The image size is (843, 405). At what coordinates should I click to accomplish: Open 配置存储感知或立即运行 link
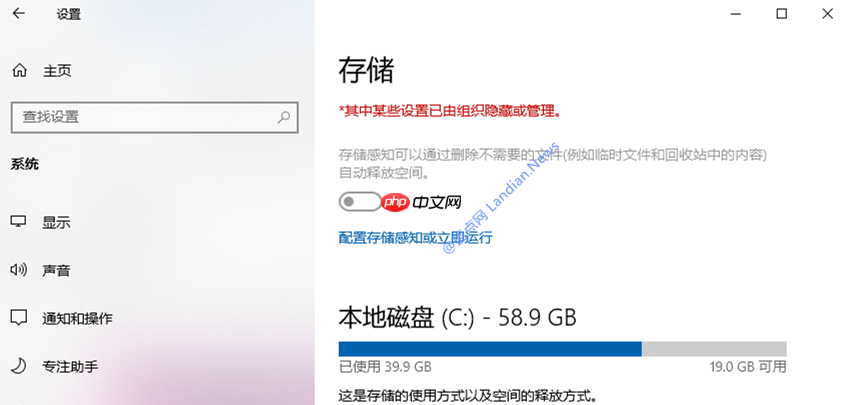click(x=415, y=238)
